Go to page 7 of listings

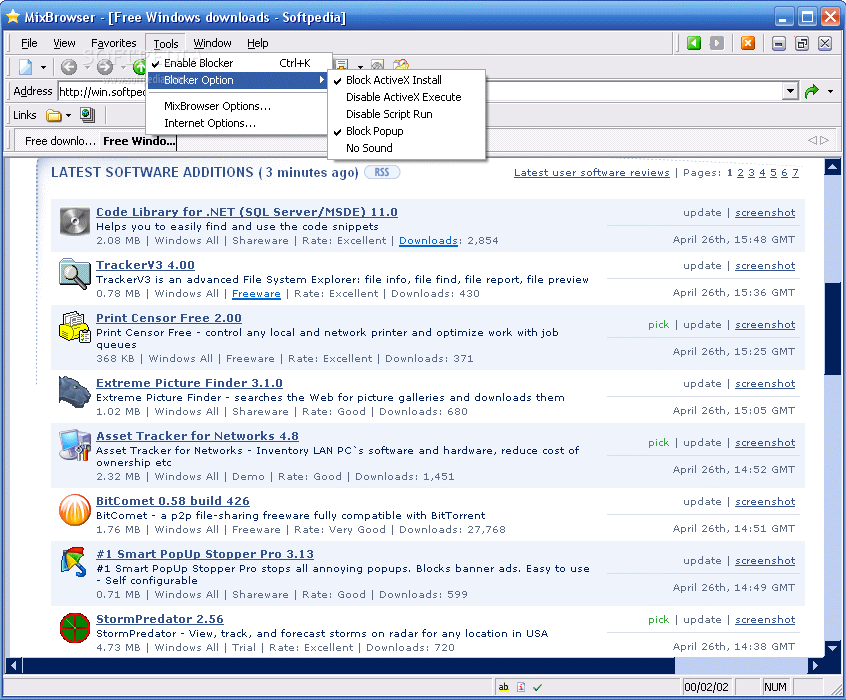795,173
